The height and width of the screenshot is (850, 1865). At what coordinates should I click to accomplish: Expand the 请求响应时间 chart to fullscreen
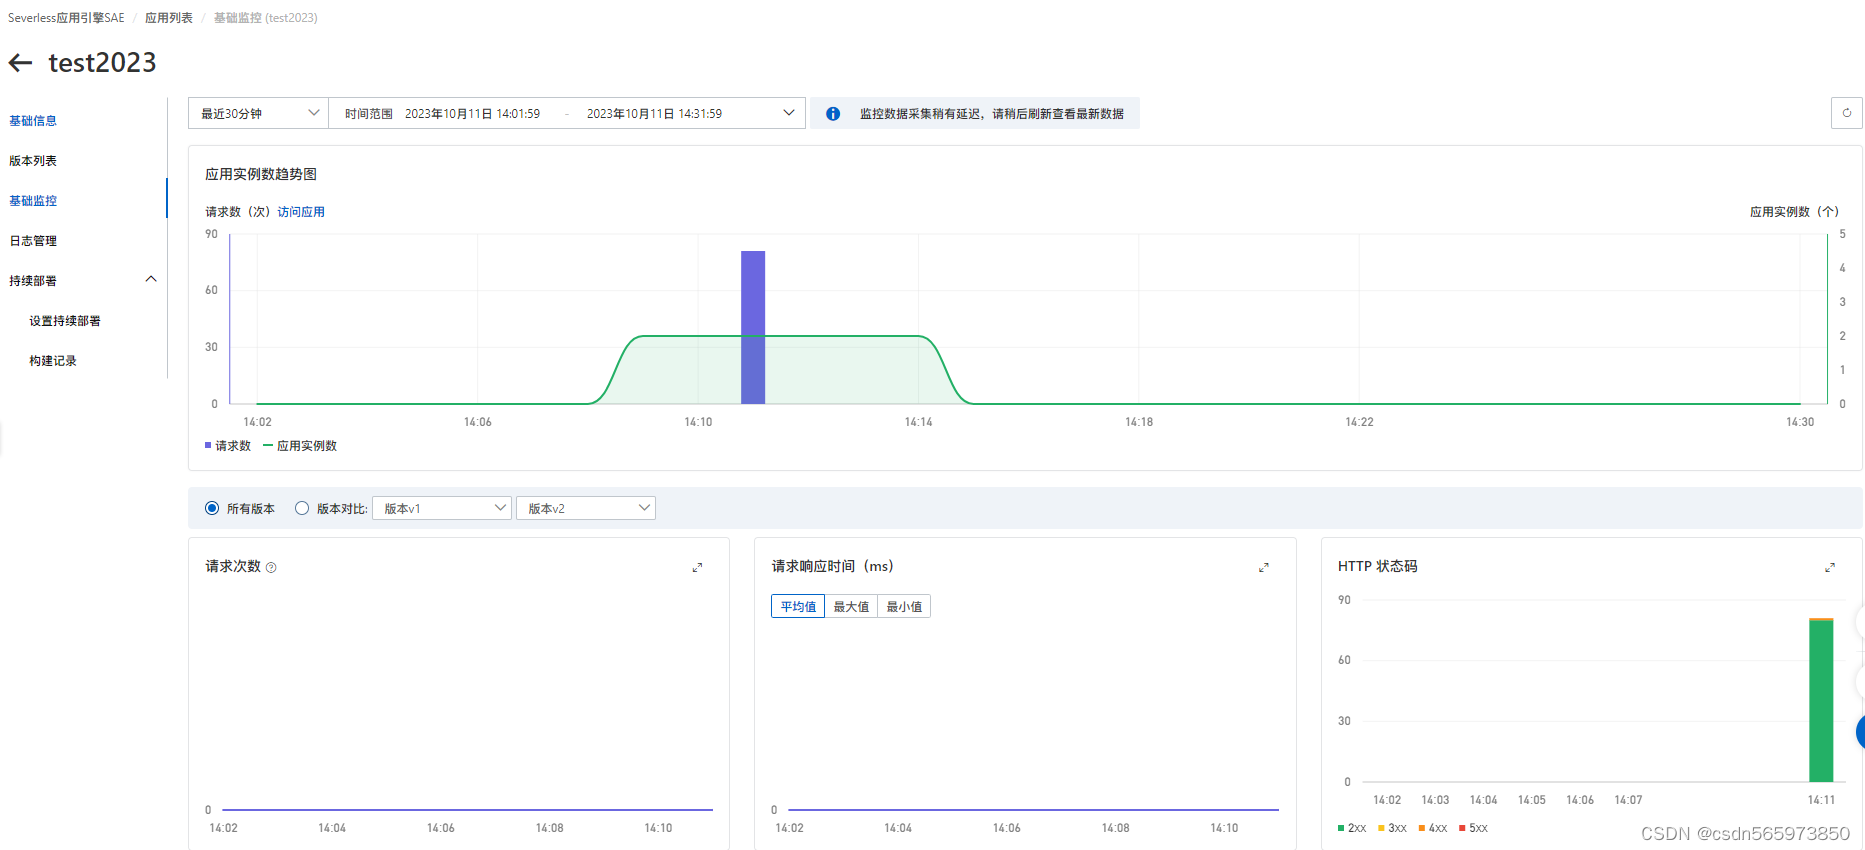coord(1263,567)
